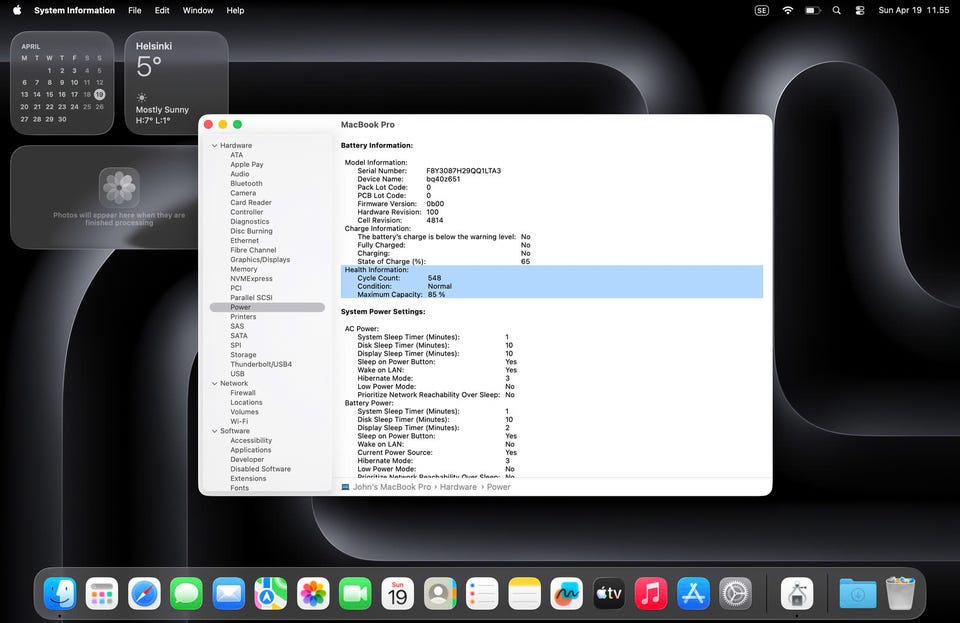Open Spotlight search icon
Viewport: 960px width, 623px height.
[836, 10]
